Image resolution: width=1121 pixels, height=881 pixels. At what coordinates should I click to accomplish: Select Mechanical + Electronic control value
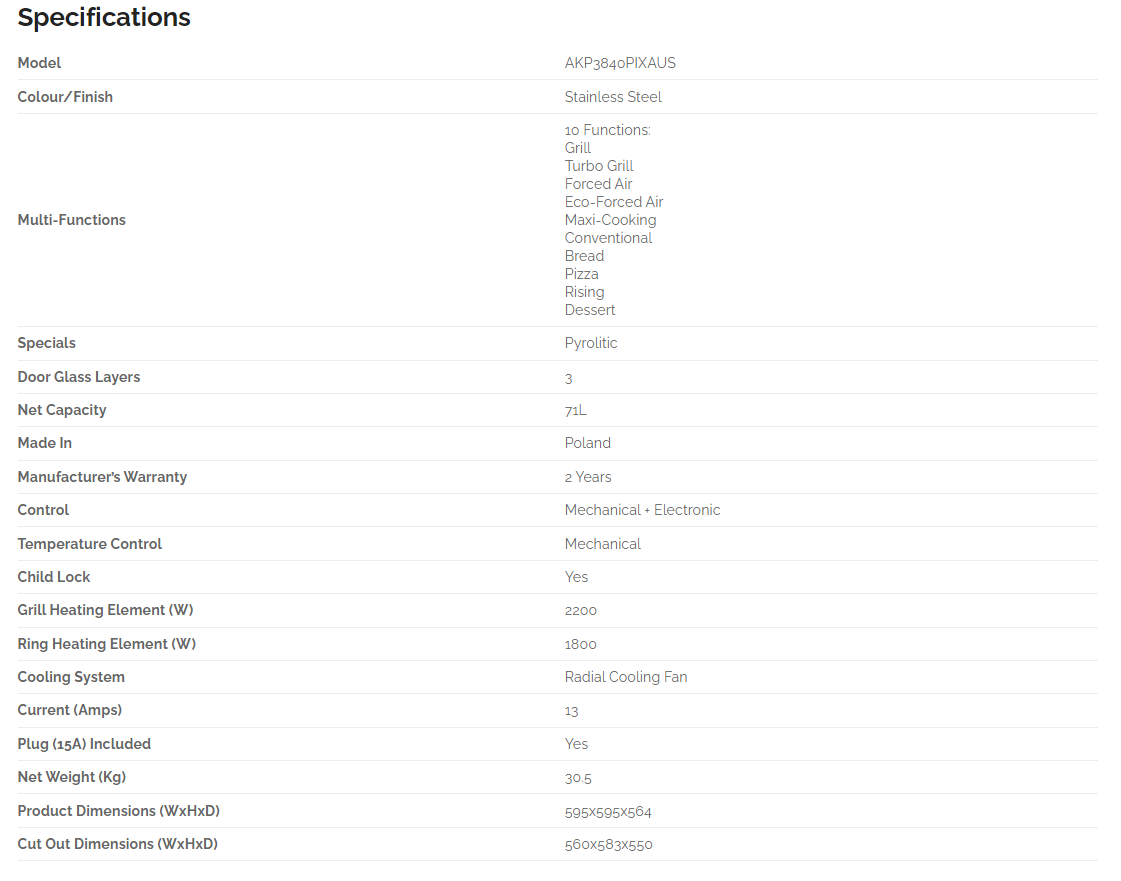tap(642, 510)
